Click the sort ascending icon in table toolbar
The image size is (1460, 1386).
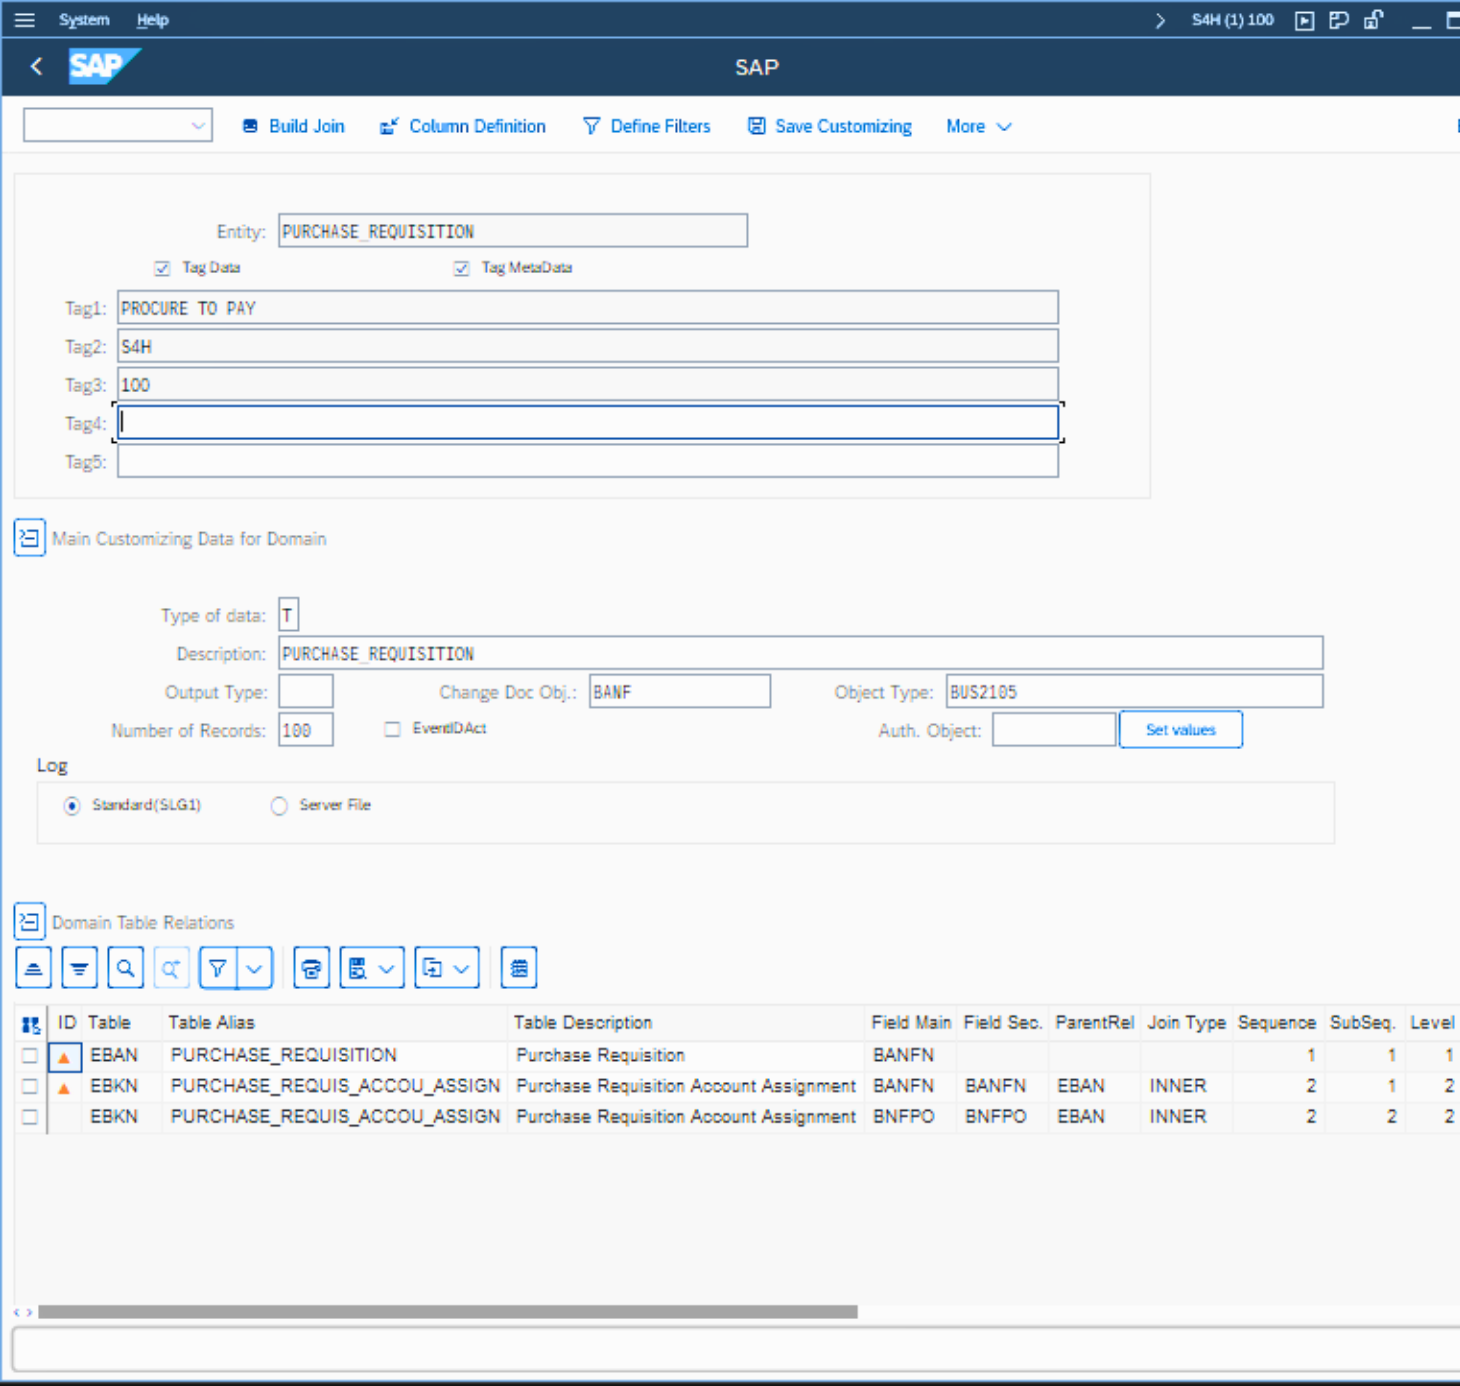pos(33,968)
